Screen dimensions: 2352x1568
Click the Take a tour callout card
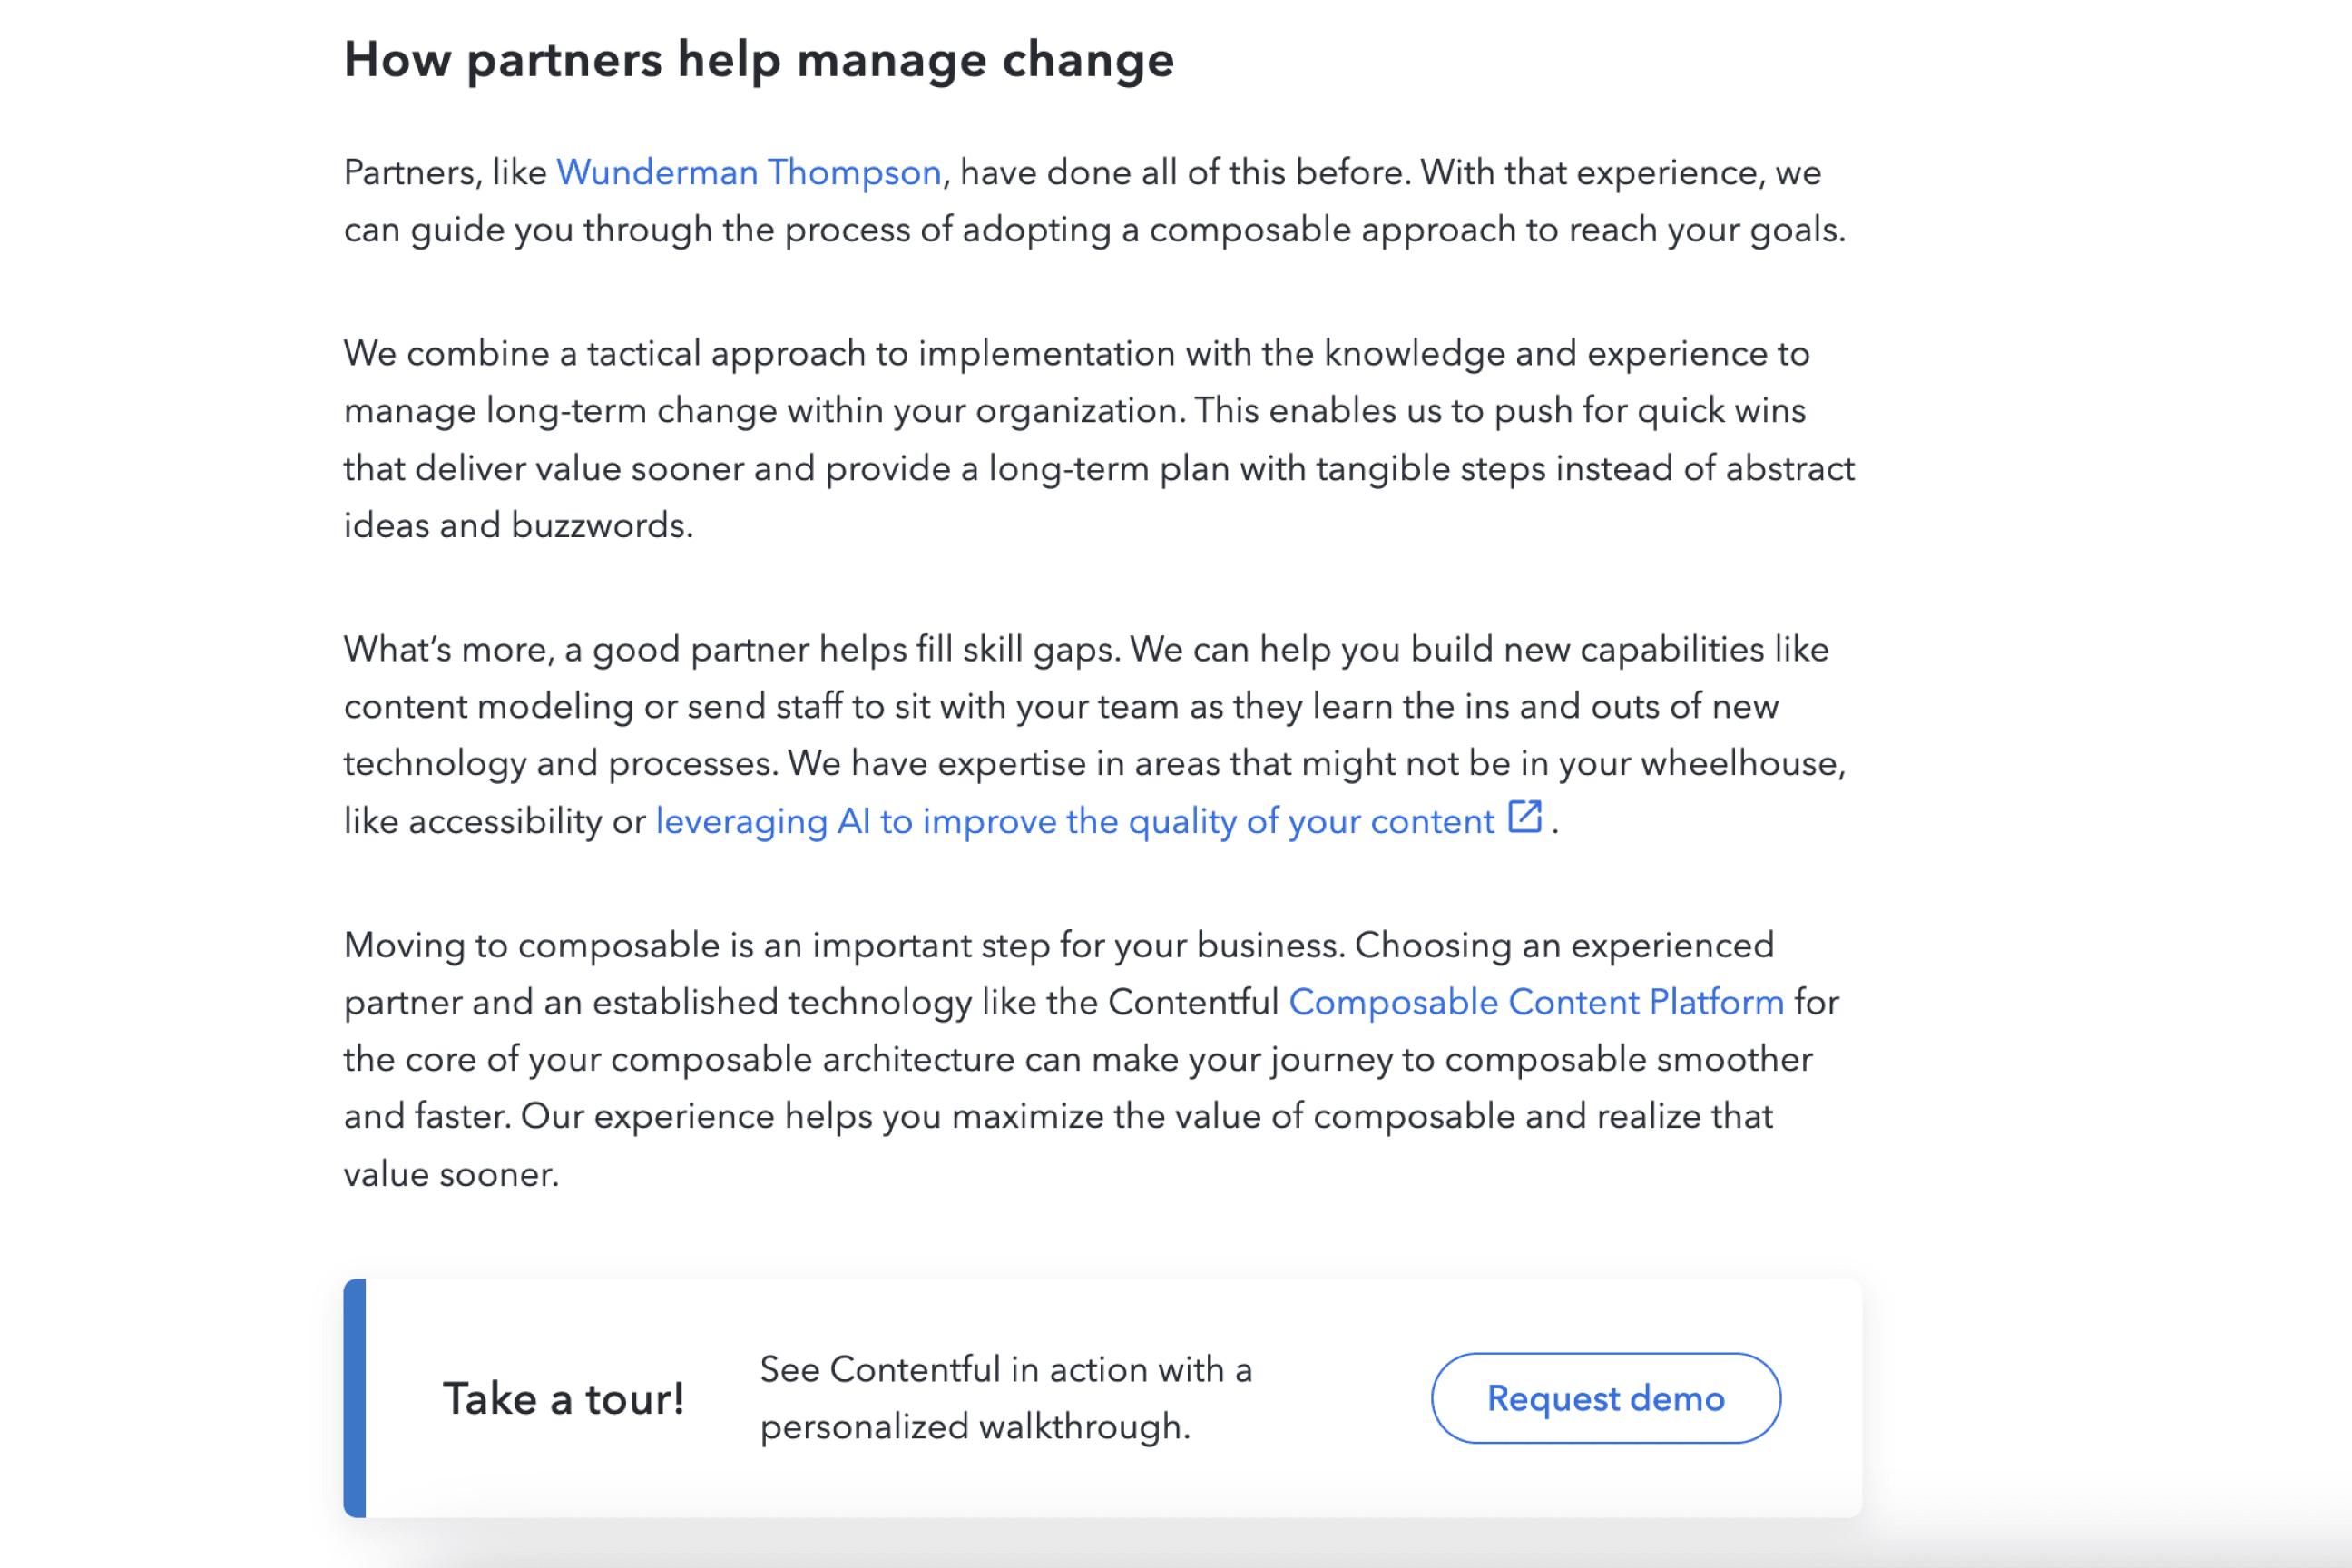1100,1397
